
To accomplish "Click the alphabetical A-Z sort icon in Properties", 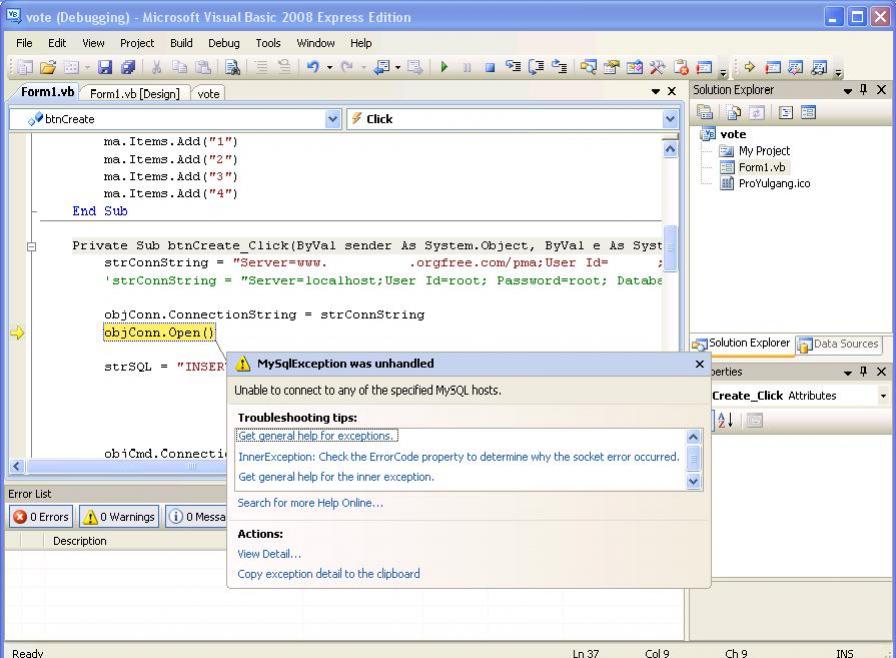I will coord(725,420).
